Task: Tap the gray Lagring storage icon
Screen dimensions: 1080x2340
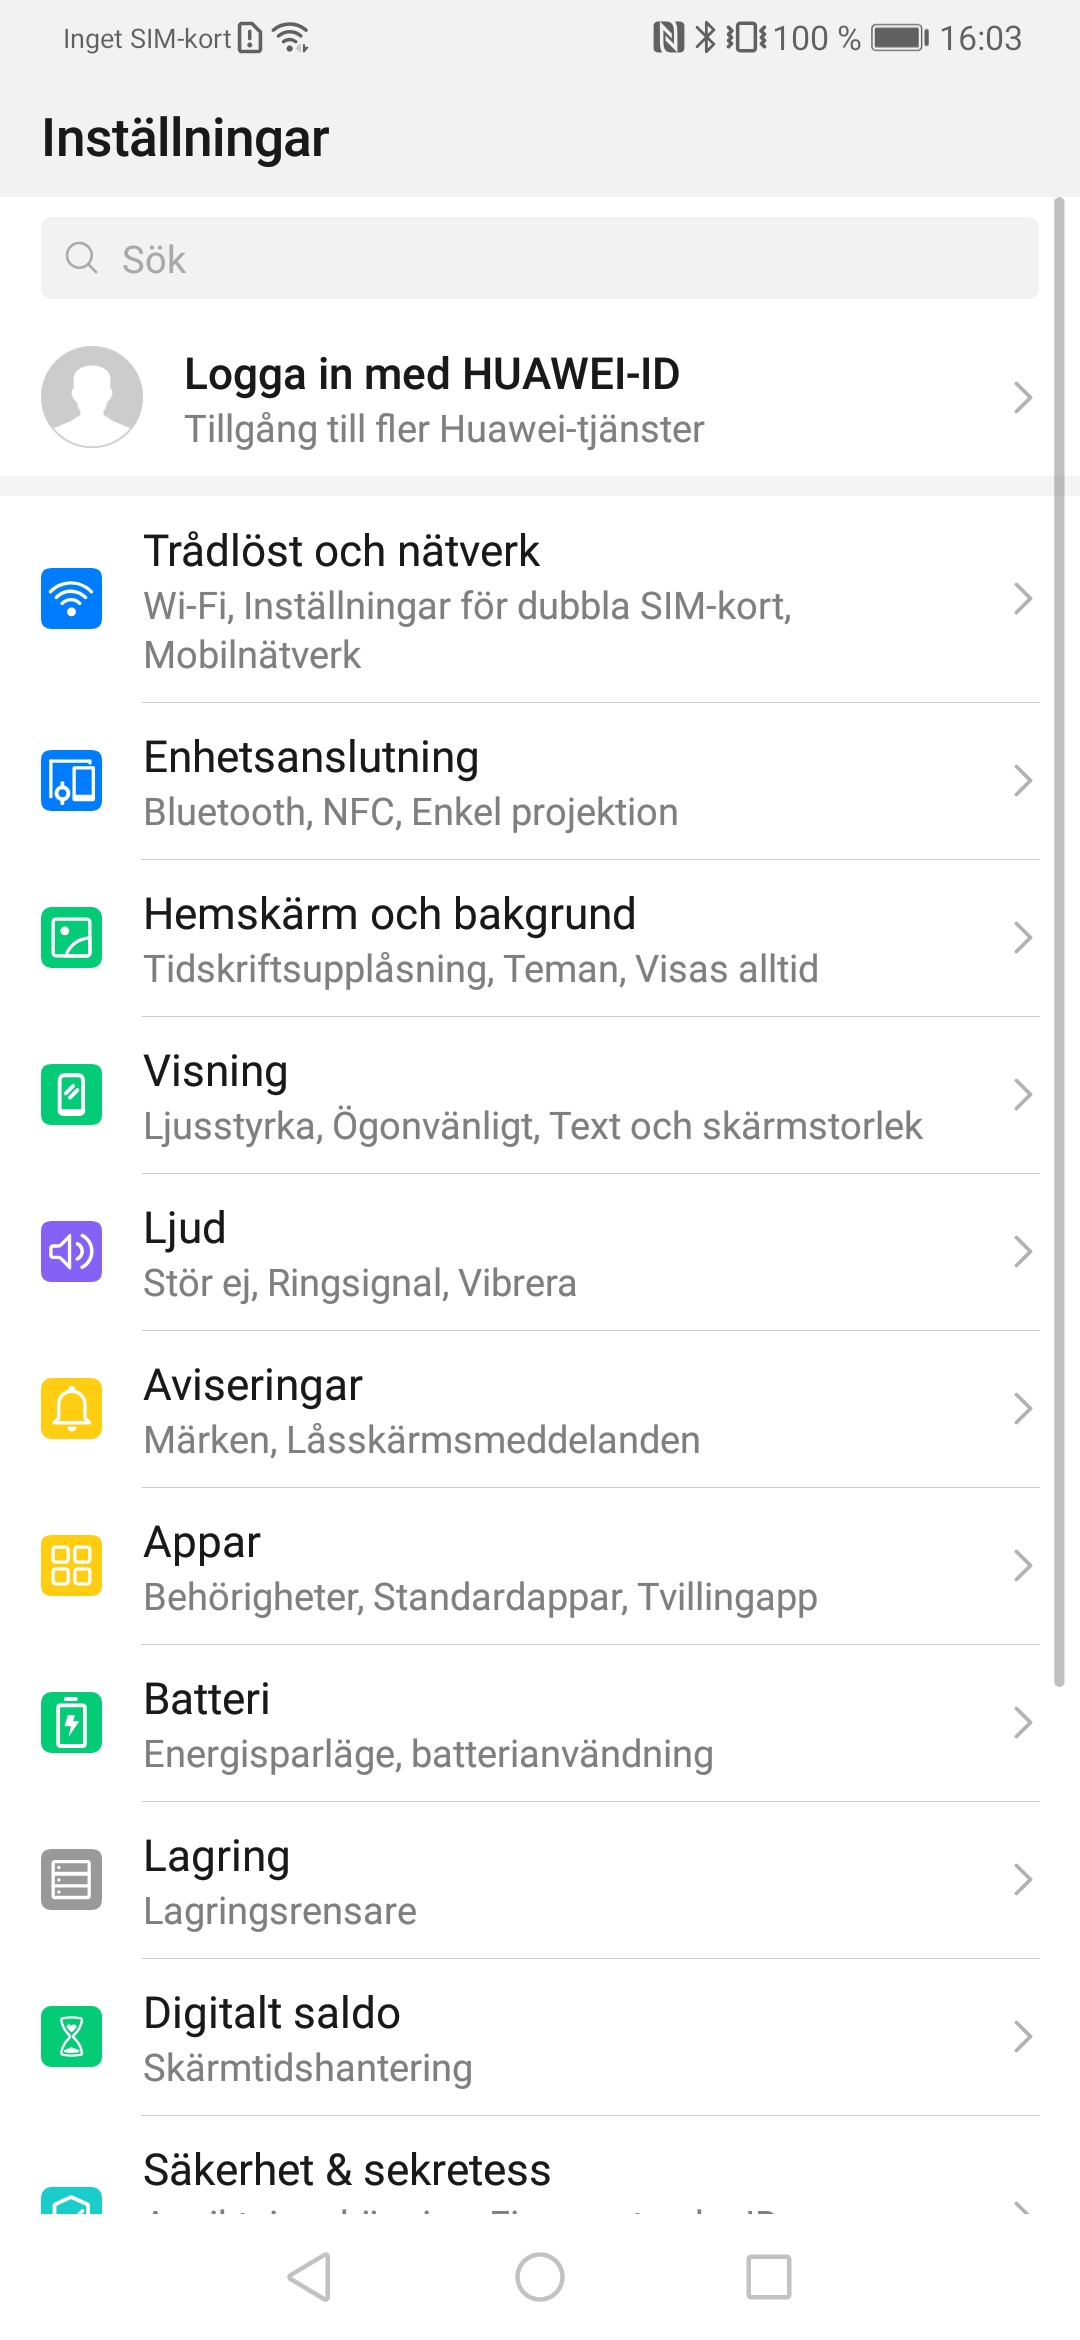Action: tap(71, 1879)
